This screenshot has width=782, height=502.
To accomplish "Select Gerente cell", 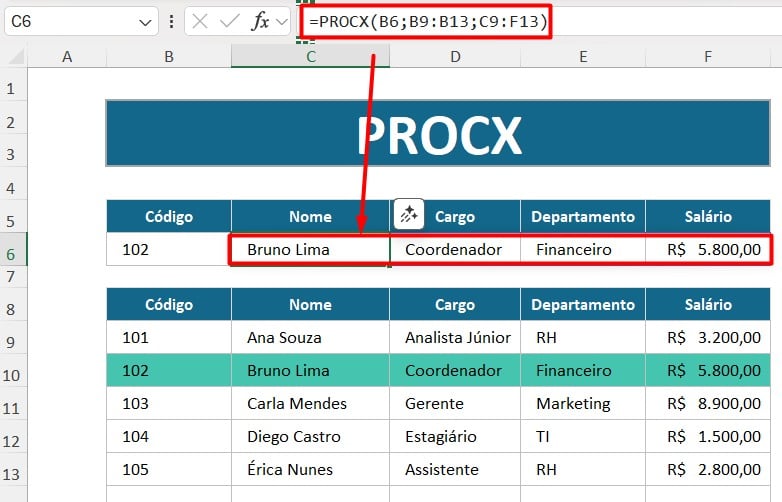I will coord(455,403).
